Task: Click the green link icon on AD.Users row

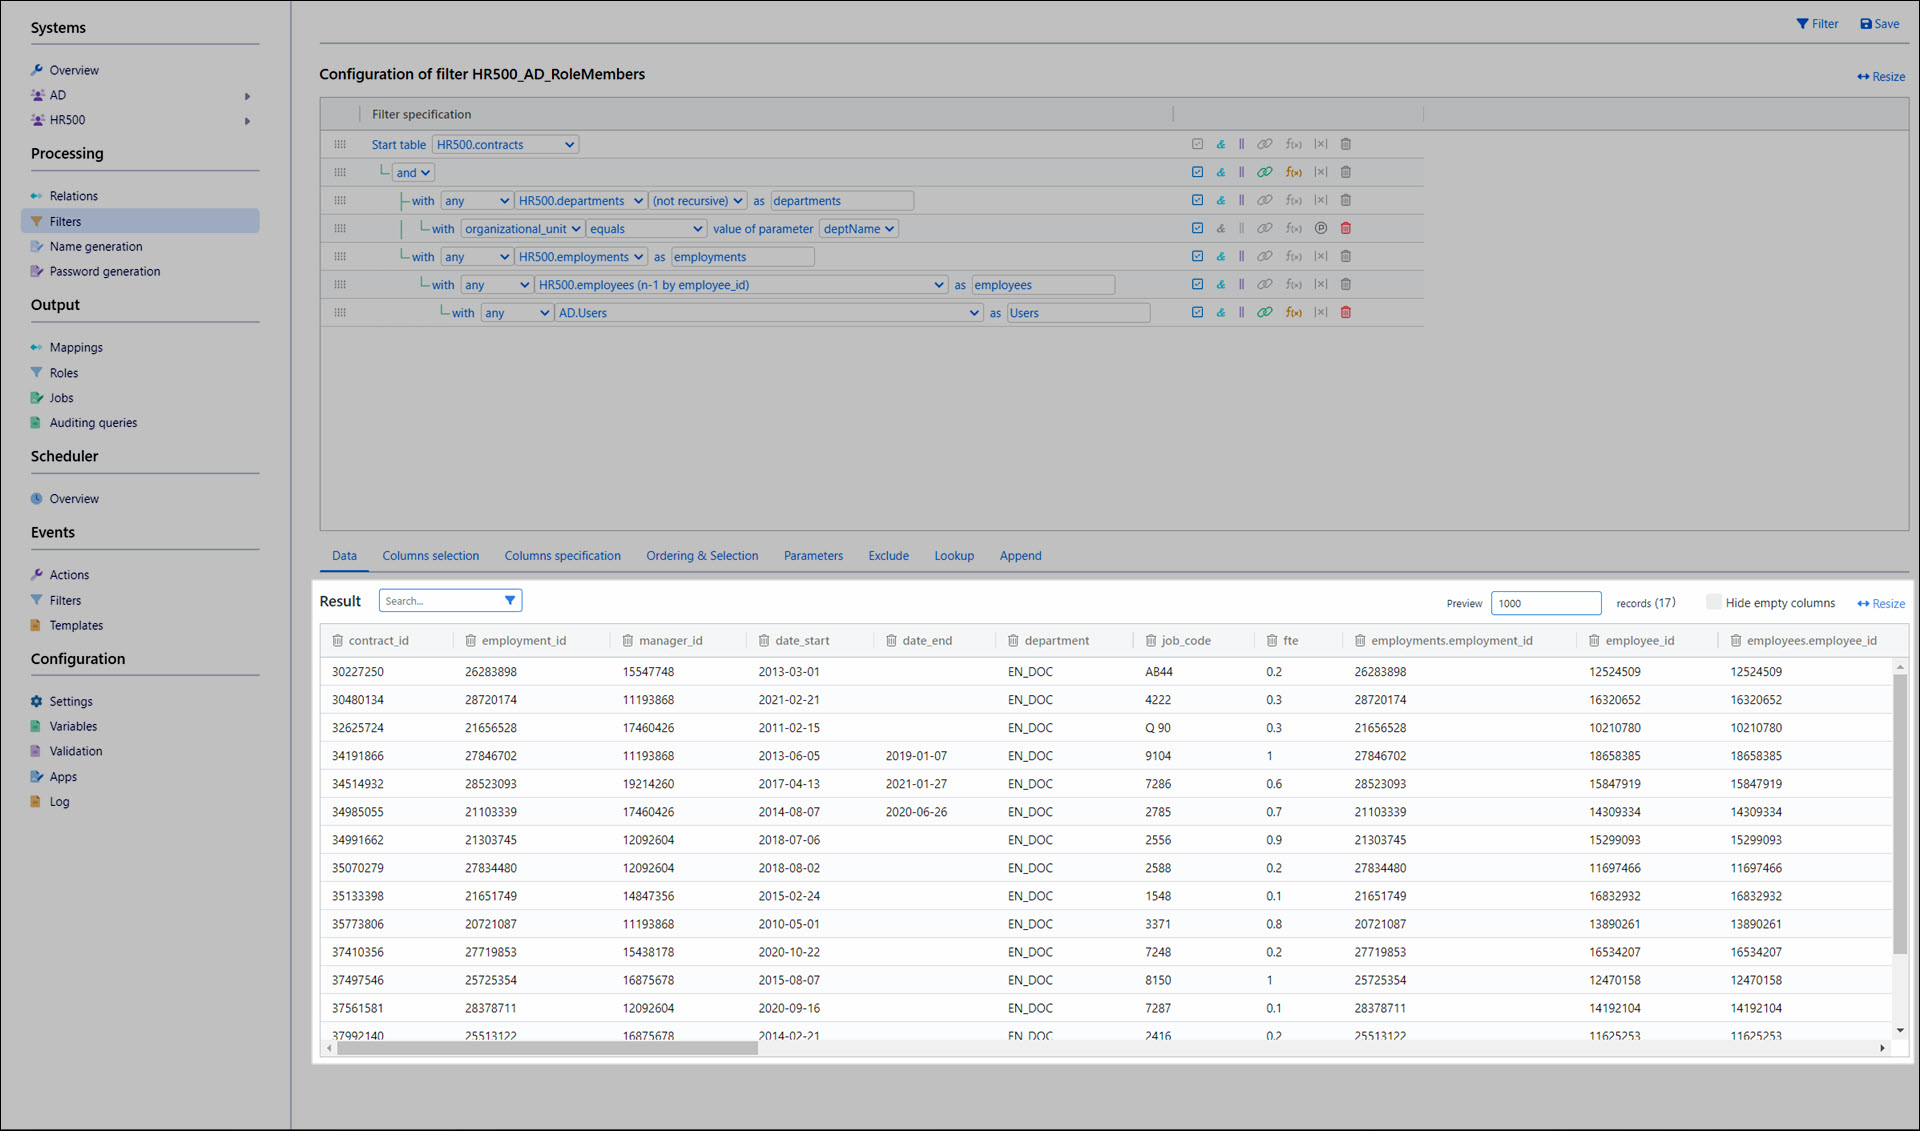Action: (x=1264, y=313)
